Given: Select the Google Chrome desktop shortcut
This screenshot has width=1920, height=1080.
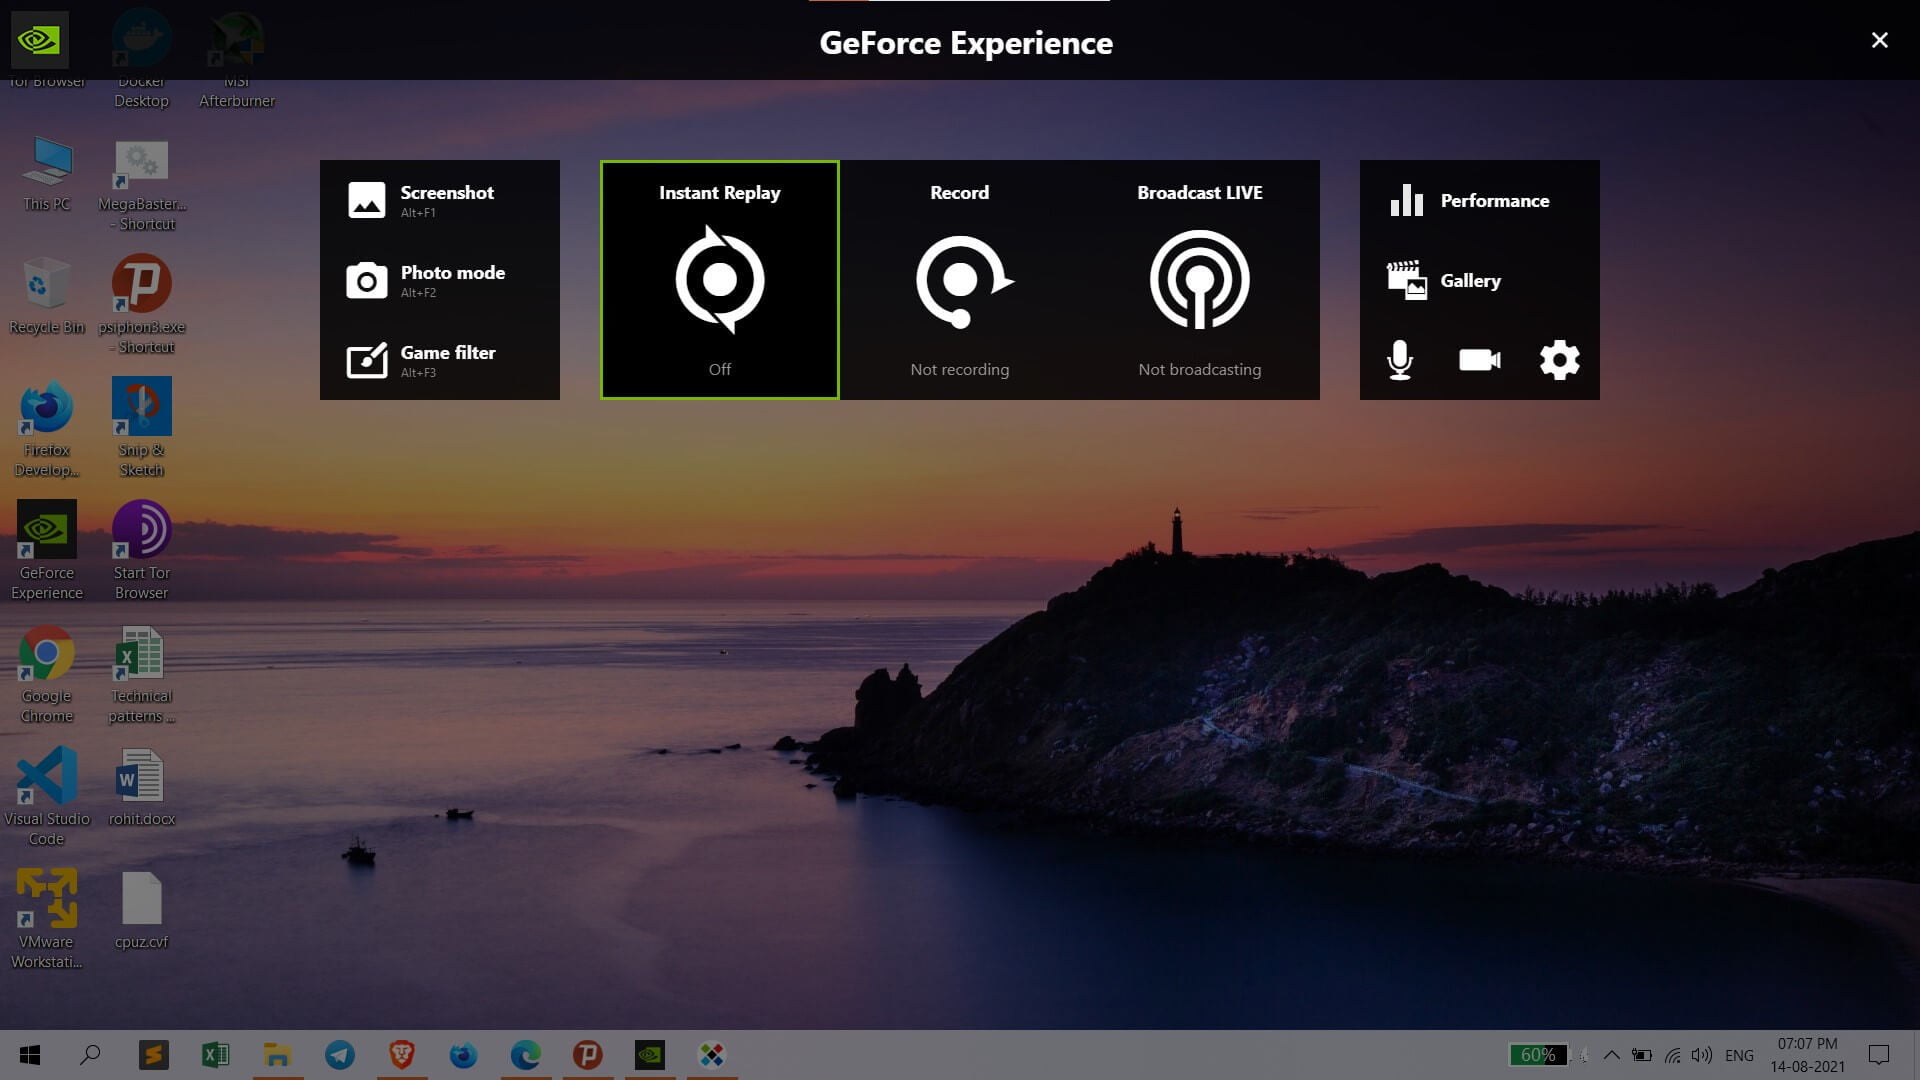Looking at the screenshot, I should (x=47, y=675).
